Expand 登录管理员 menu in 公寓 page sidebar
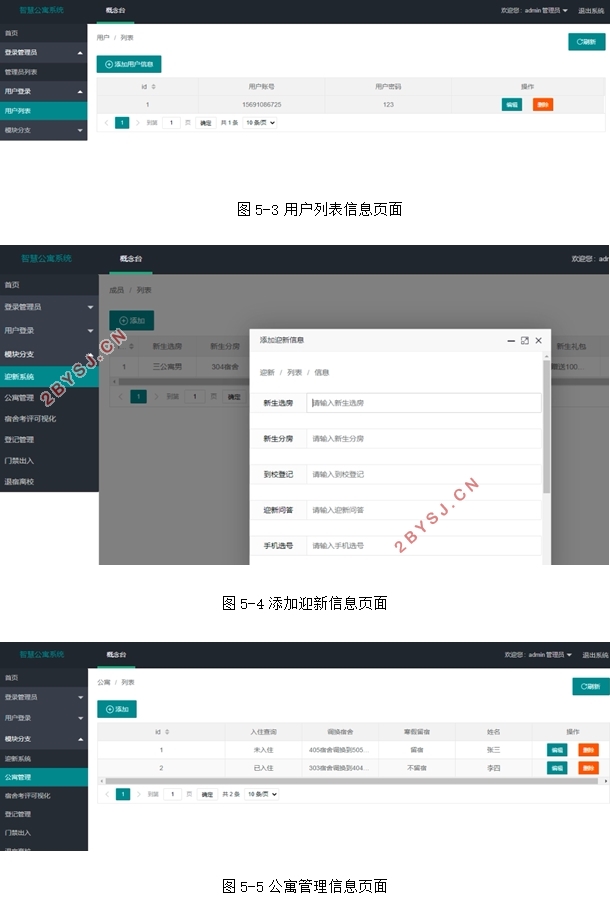The width and height of the screenshot is (610, 901). 44,697
